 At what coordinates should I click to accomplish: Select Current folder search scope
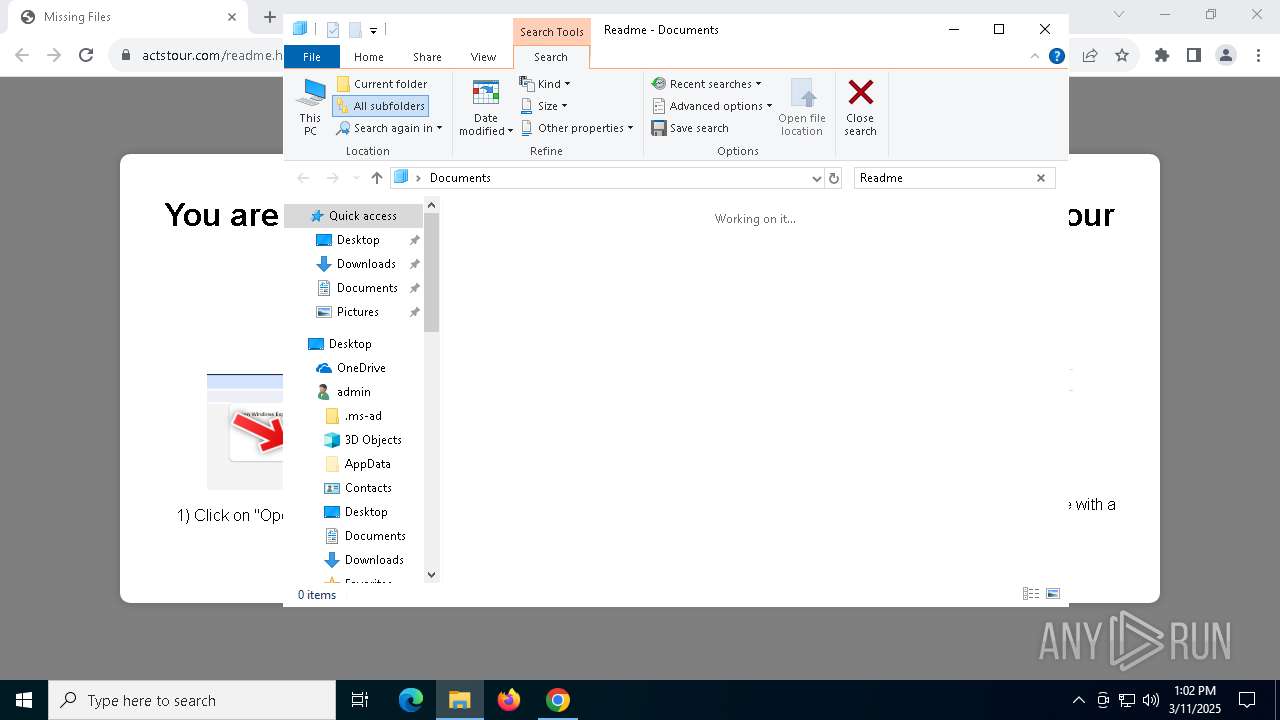coord(382,84)
